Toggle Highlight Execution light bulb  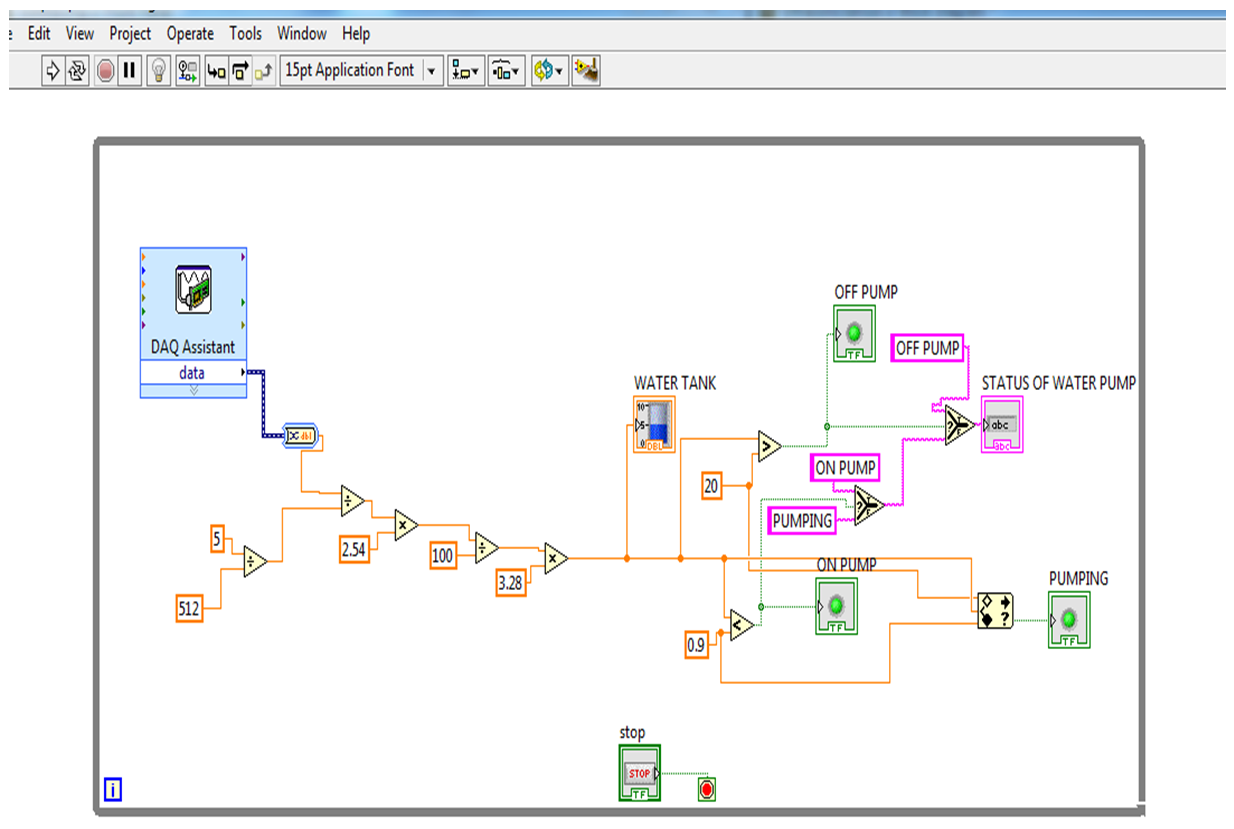[158, 71]
